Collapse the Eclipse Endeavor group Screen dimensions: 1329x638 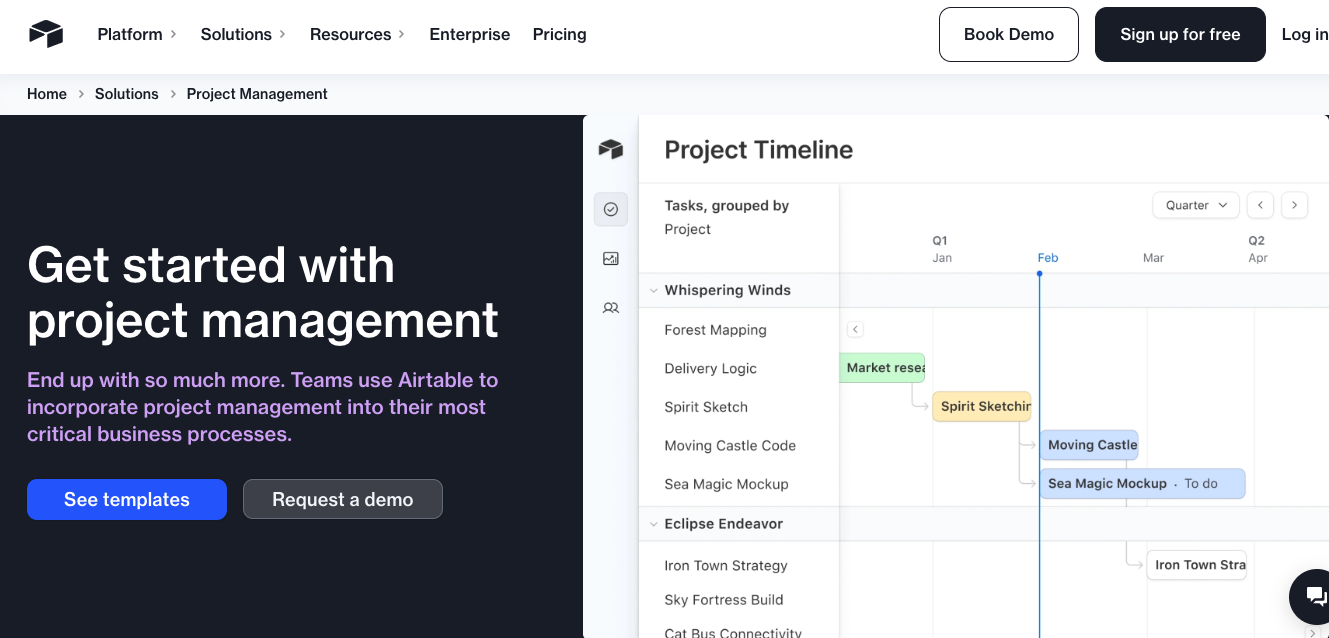click(x=654, y=524)
